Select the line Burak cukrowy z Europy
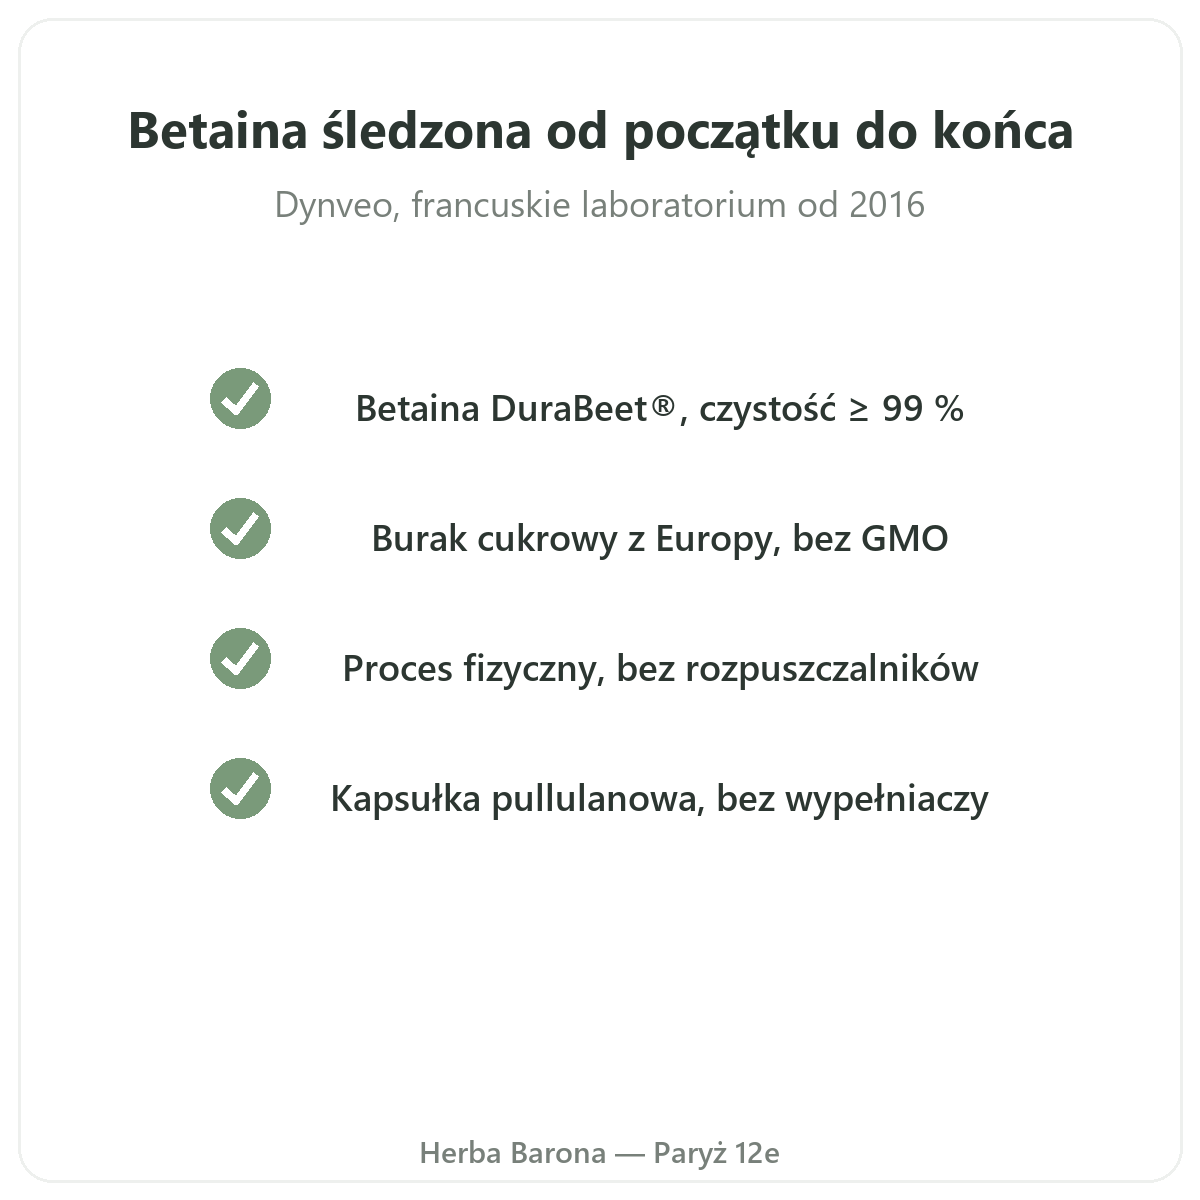 click(660, 538)
